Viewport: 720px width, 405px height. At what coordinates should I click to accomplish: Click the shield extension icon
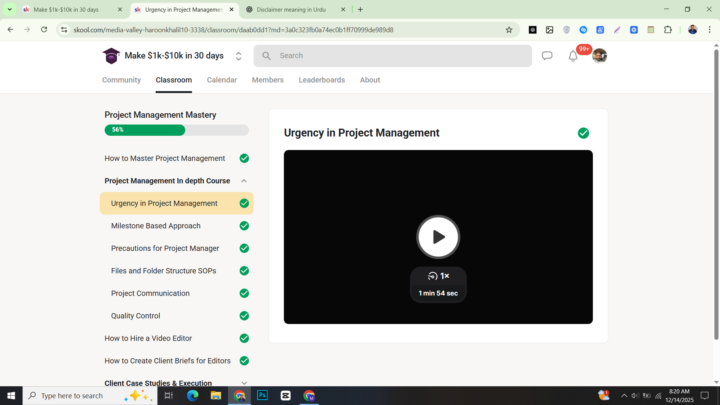(567, 30)
